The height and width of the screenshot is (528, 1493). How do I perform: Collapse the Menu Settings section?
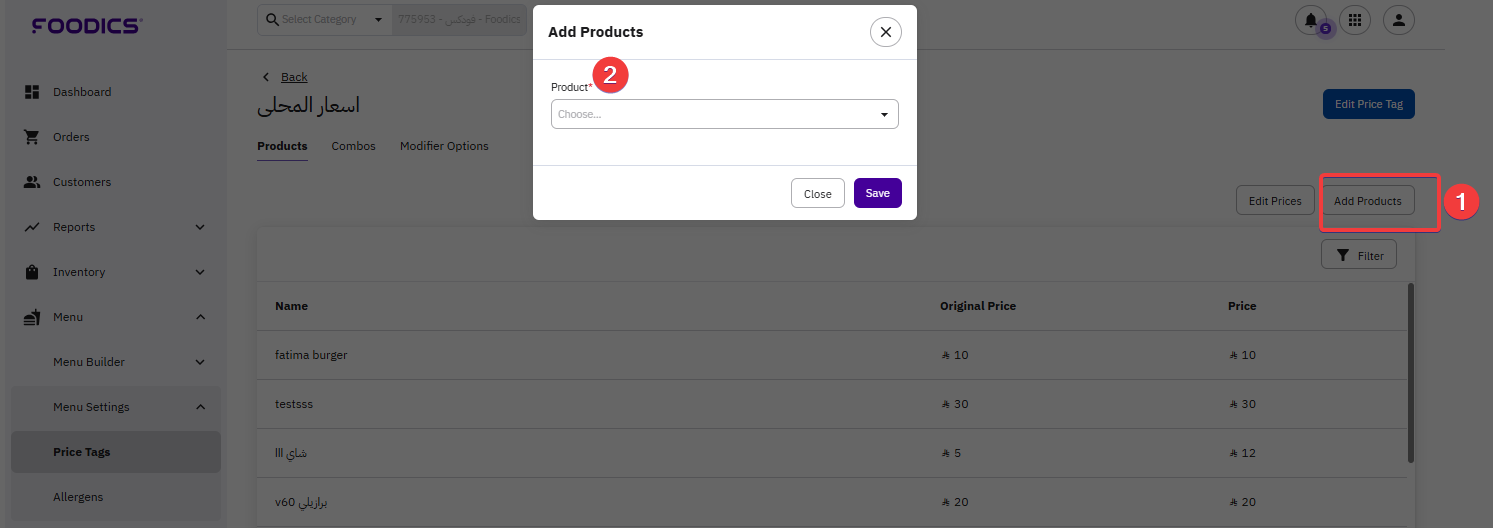pos(200,407)
